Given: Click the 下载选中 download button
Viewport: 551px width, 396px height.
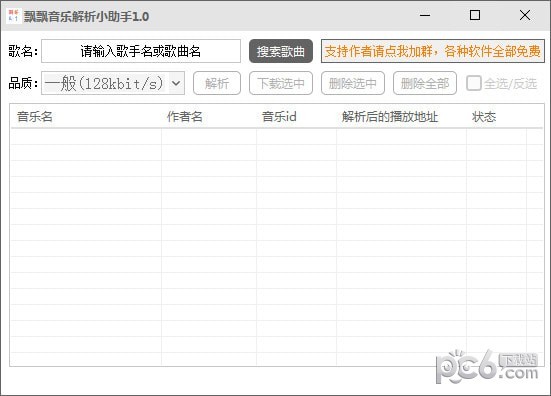Looking at the screenshot, I should pyautogui.click(x=281, y=83).
